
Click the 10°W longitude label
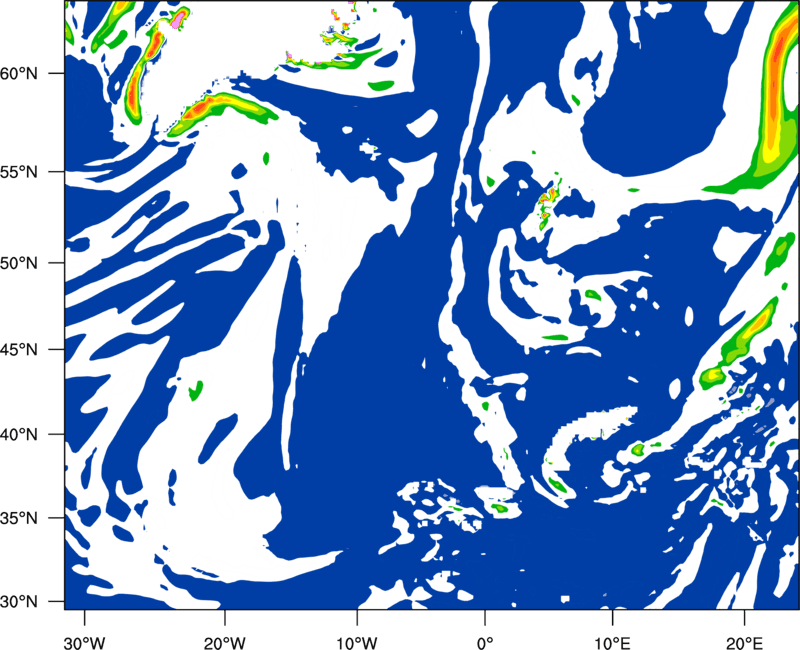(356, 643)
